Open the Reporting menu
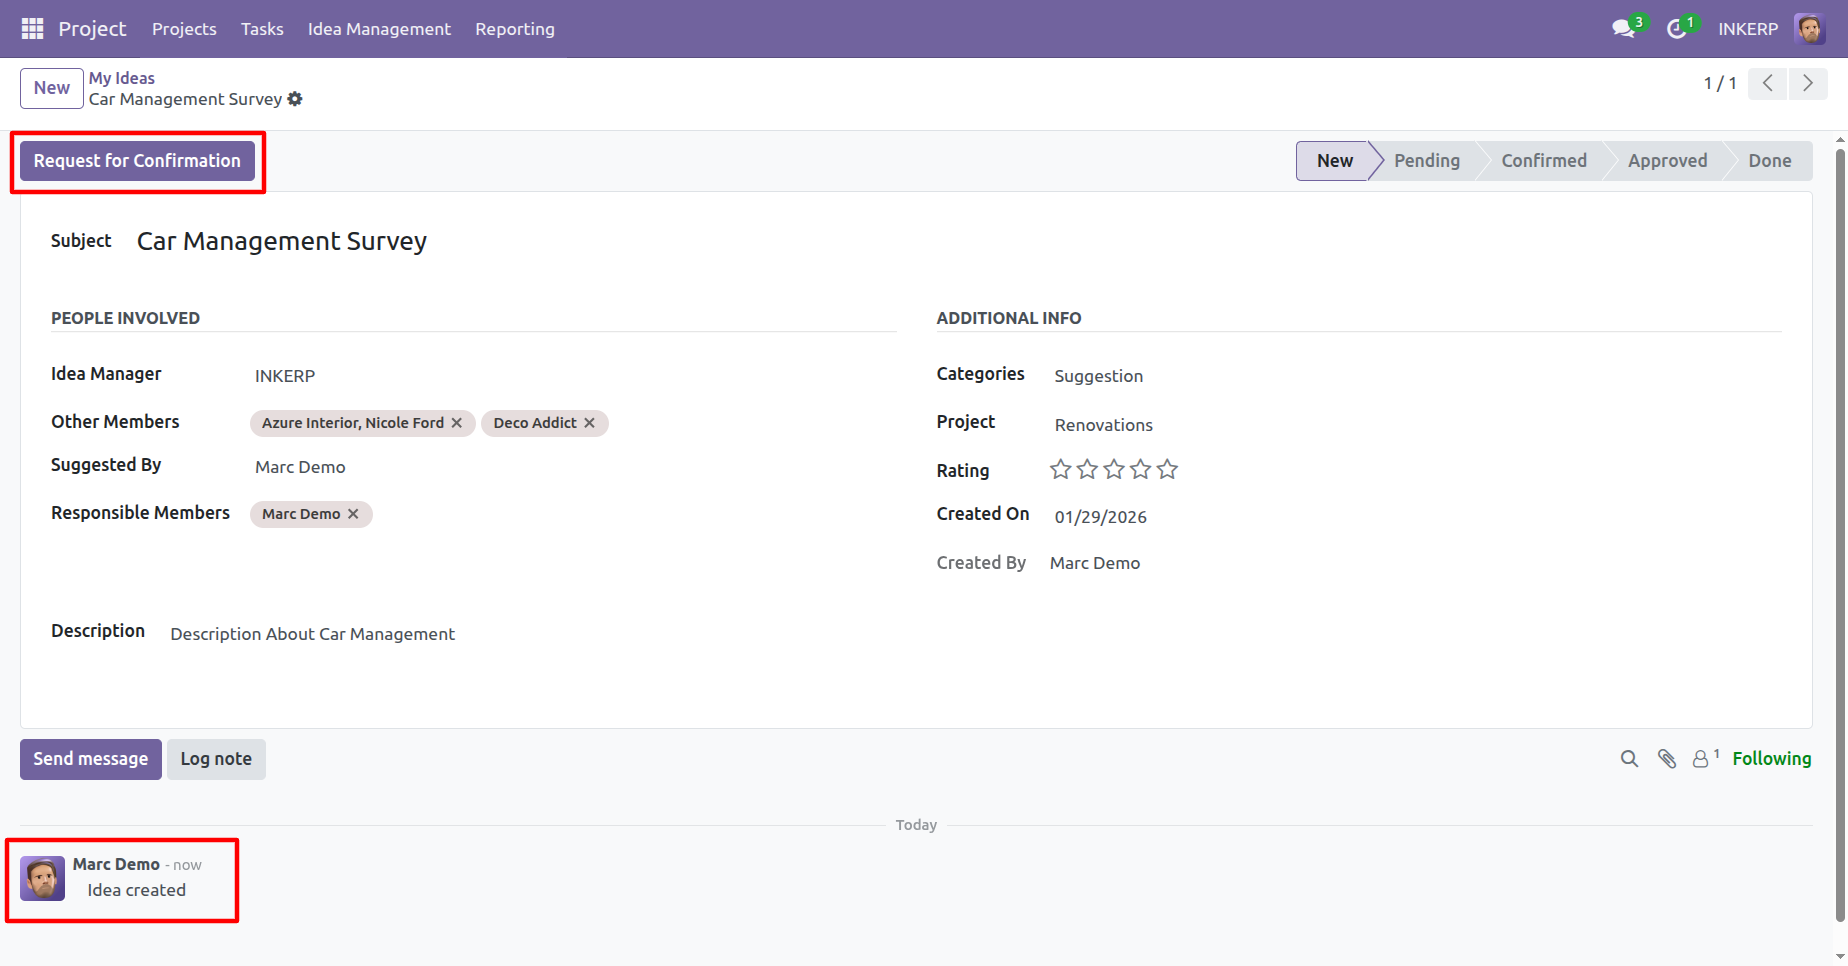Image resolution: width=1848 pixels, height=966 pixels. (515, 29)
